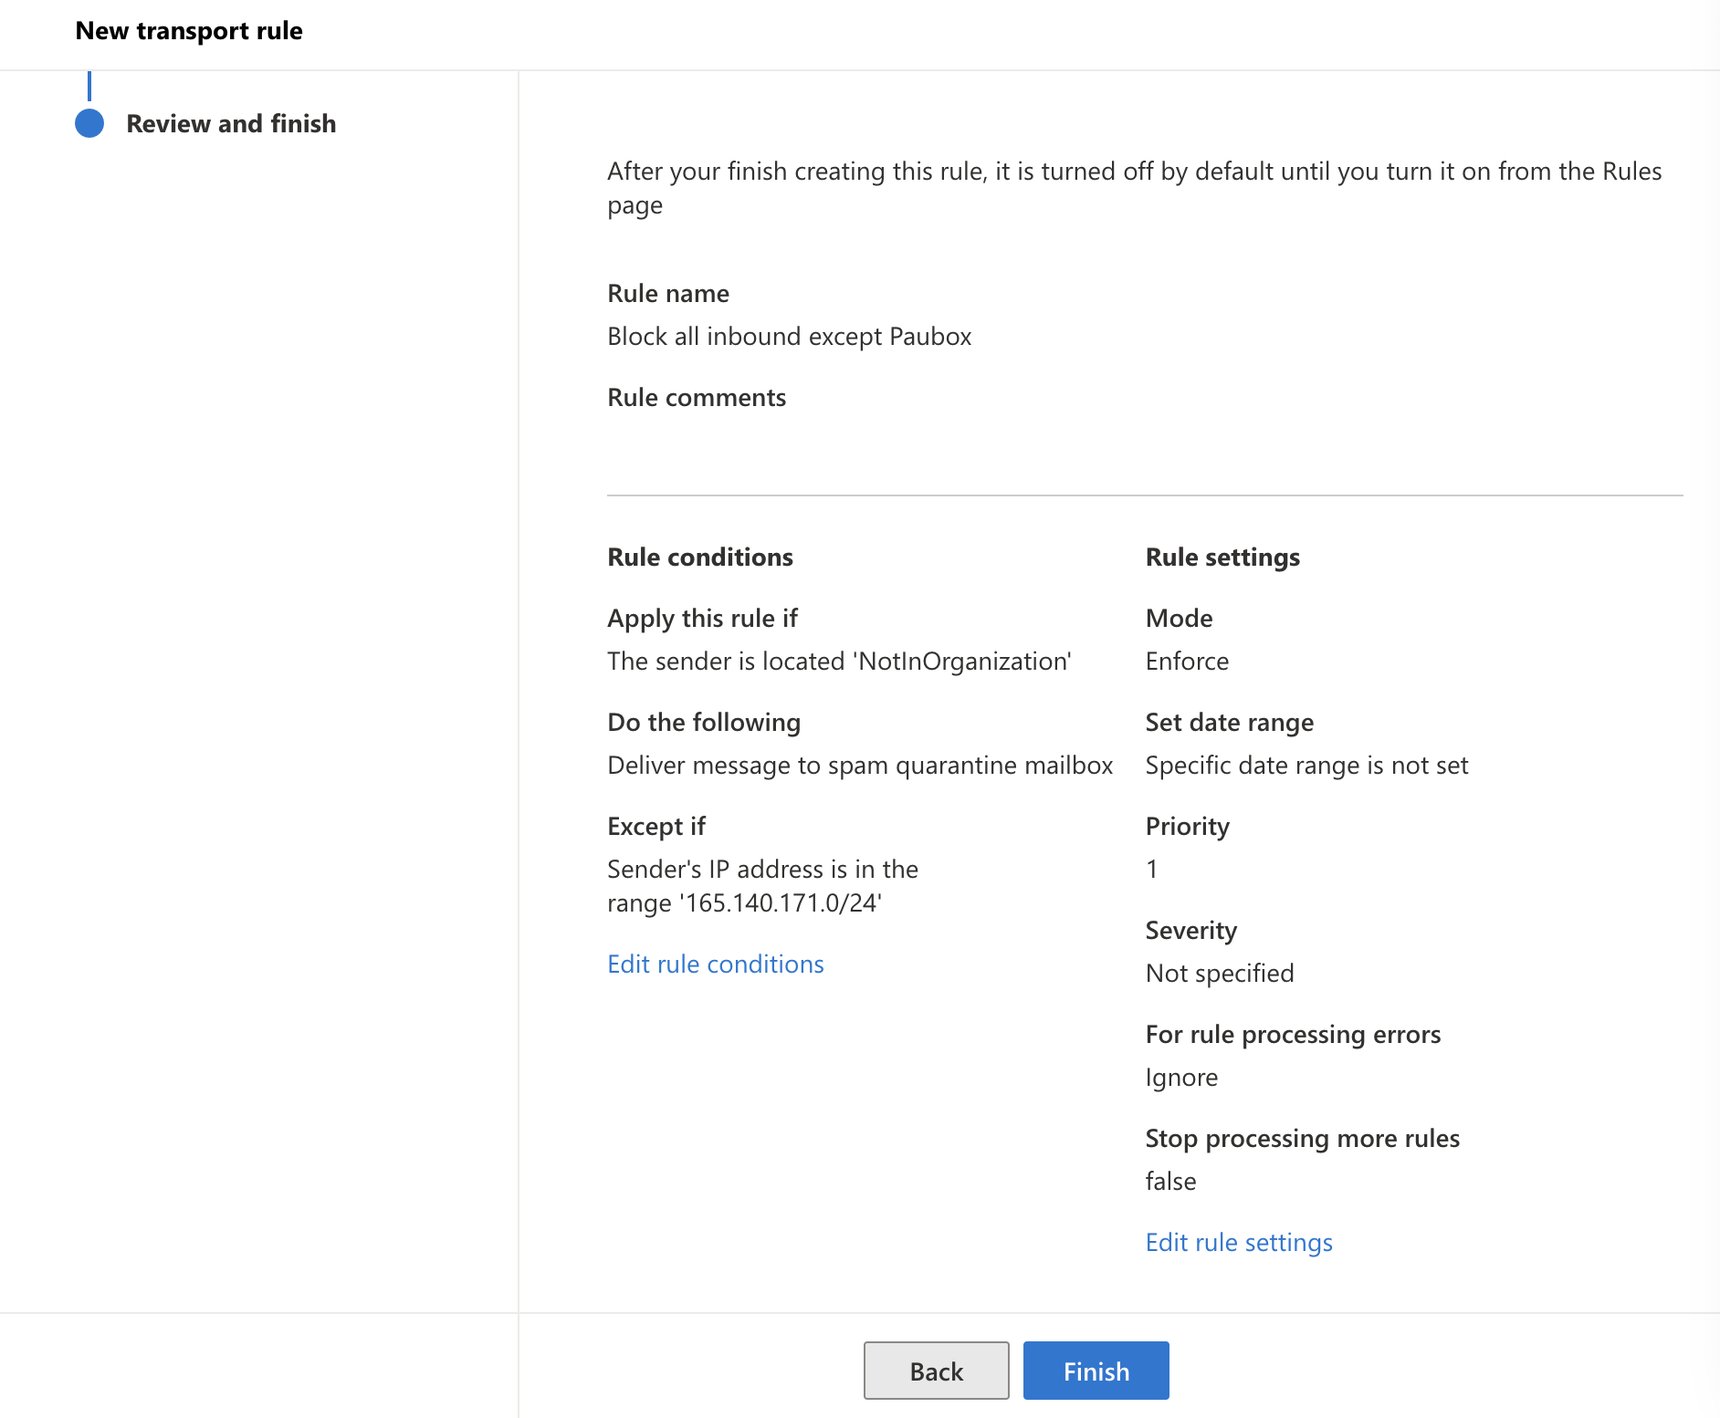This screenshot has width=1720, height=1418.
Task: Click the Enforce mode value
Action: 1187,661
